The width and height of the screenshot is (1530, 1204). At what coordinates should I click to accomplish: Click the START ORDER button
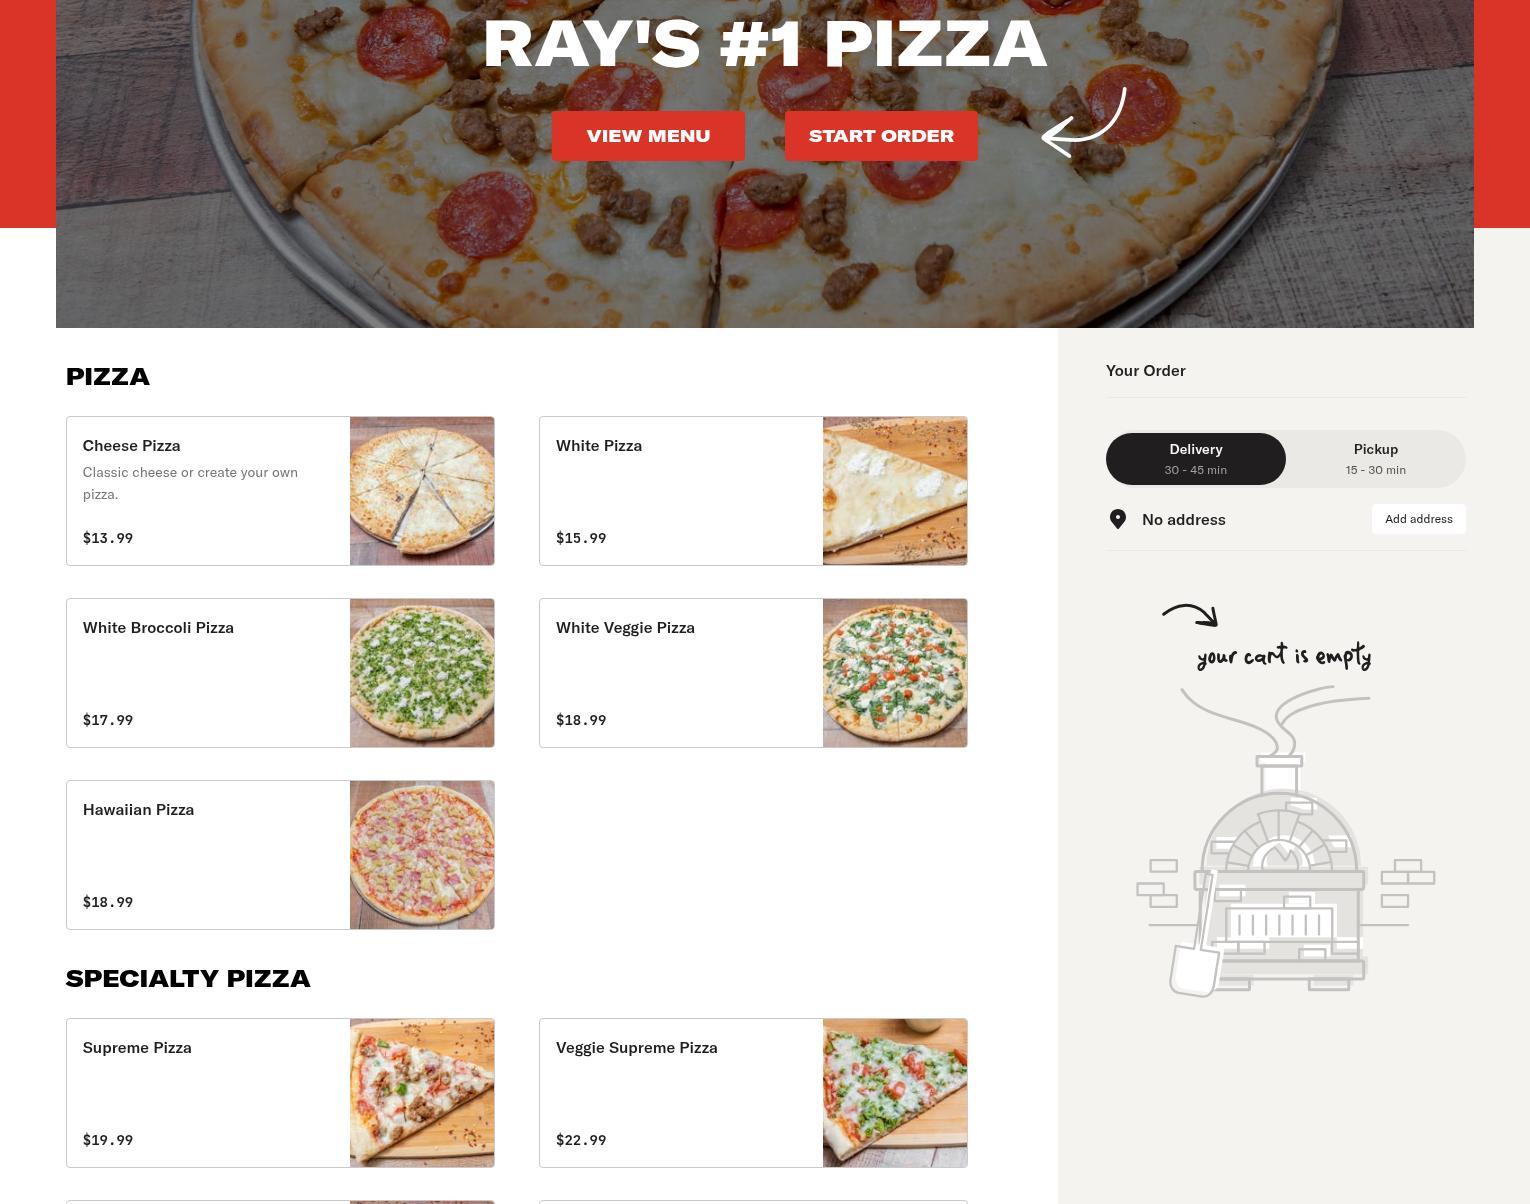point(881,136)
